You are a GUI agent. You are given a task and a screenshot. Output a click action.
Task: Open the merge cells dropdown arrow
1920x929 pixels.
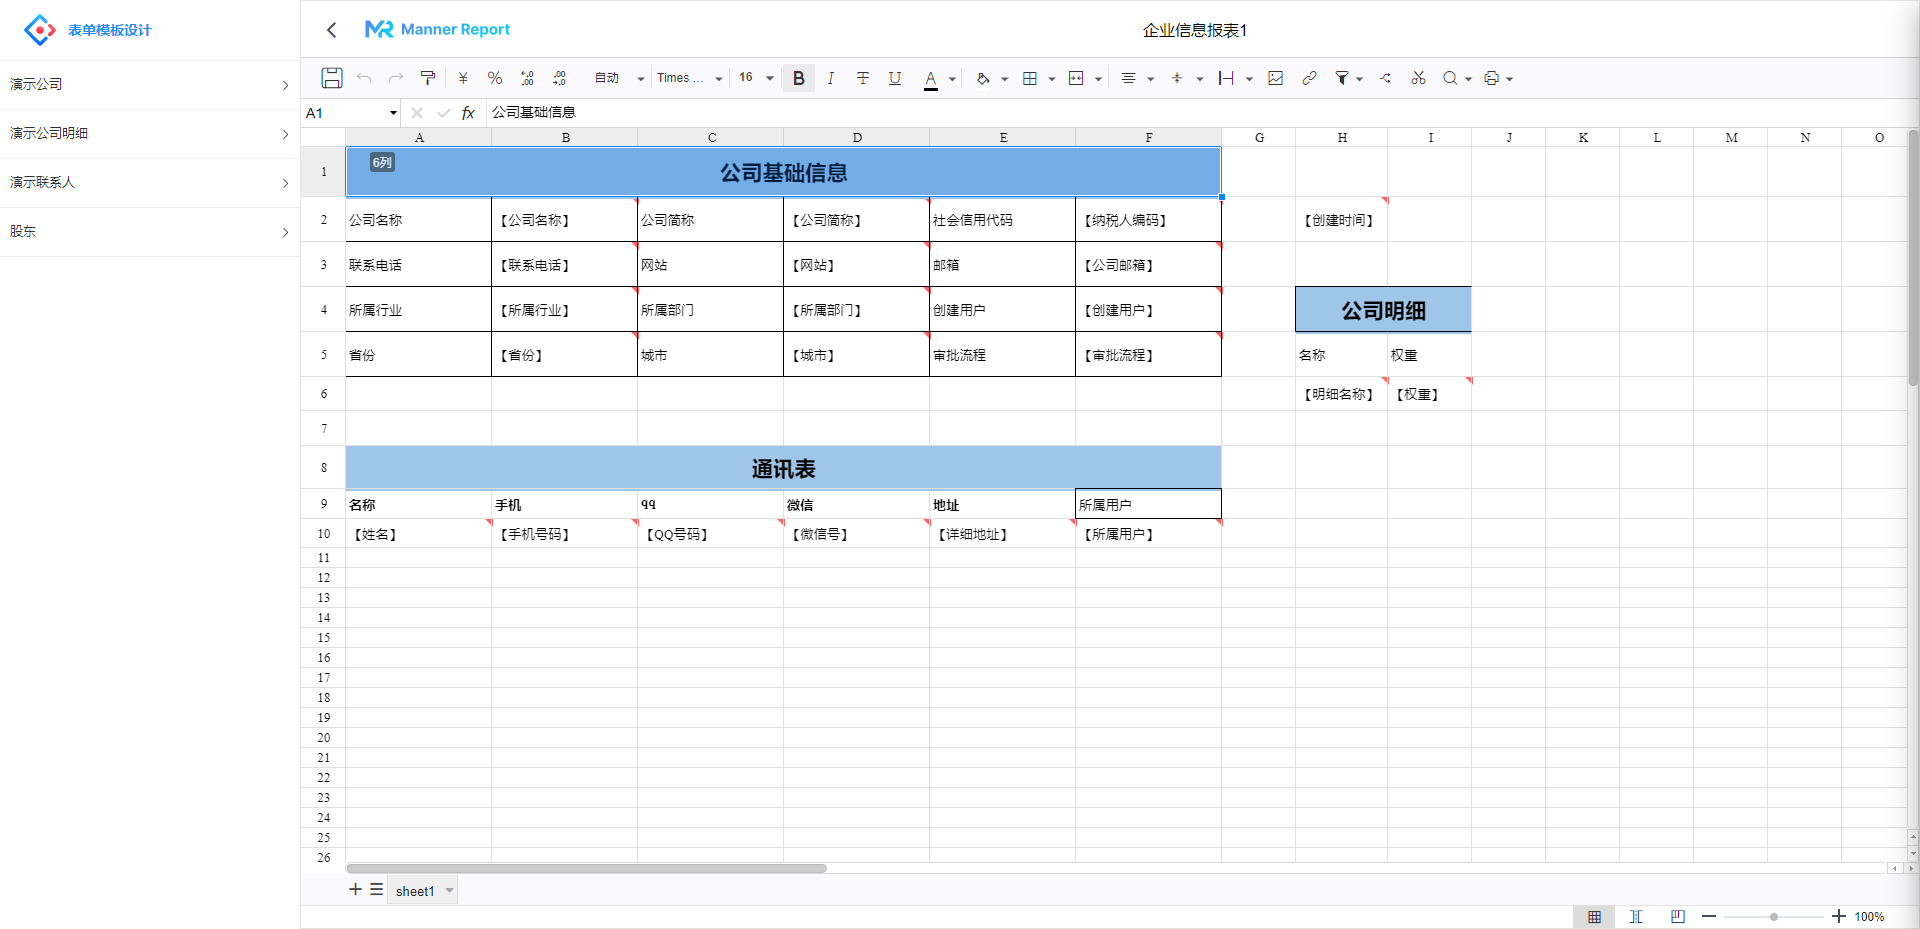(1098, 79)
